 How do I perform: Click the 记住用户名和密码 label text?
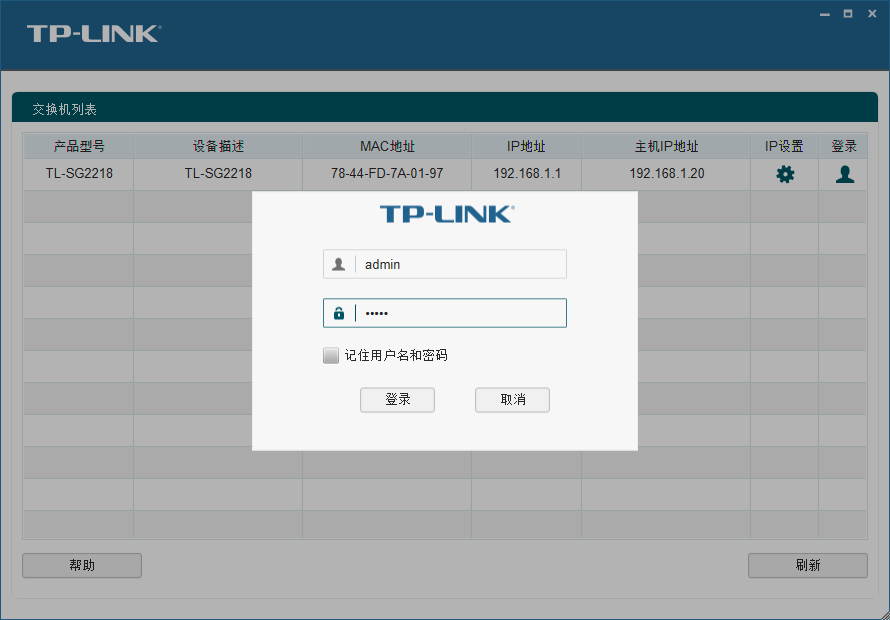click(x=396, y=355)
